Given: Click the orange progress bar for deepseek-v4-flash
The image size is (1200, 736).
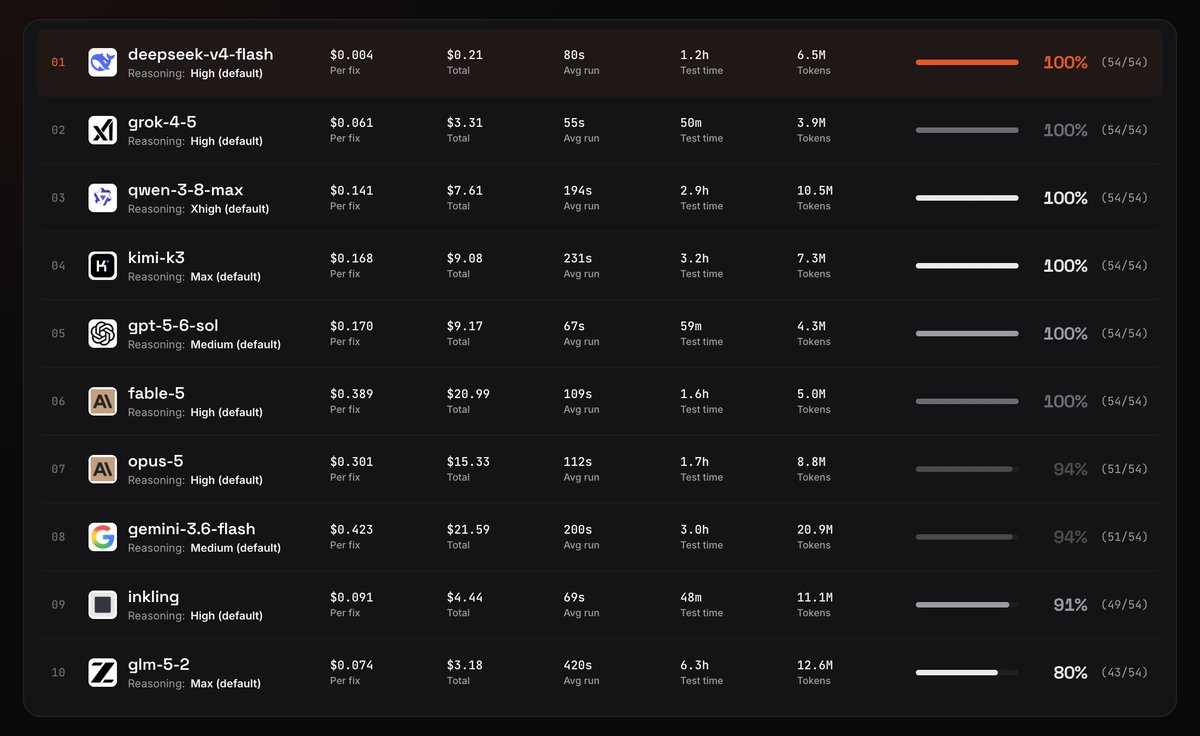Looking at the screenshot, I should point(967,62).
